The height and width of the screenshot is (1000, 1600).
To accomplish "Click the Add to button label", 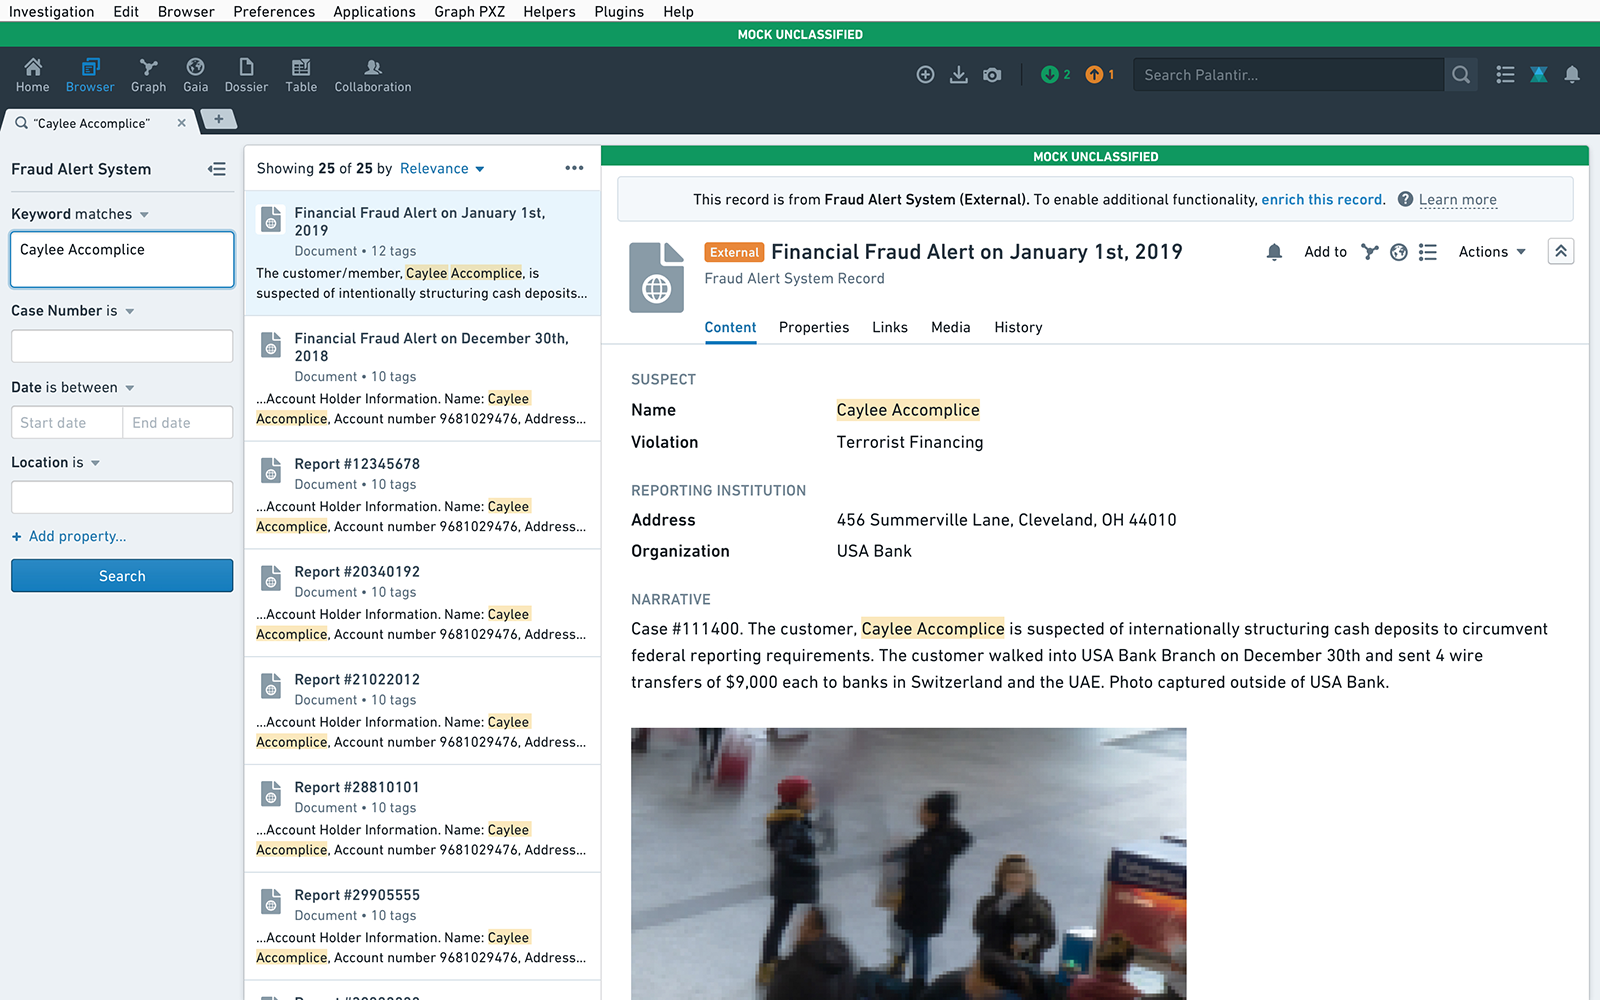I will (1326, 252).
